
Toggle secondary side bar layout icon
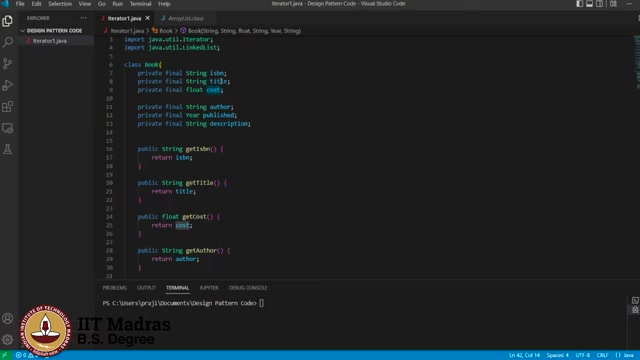(599, 4)
